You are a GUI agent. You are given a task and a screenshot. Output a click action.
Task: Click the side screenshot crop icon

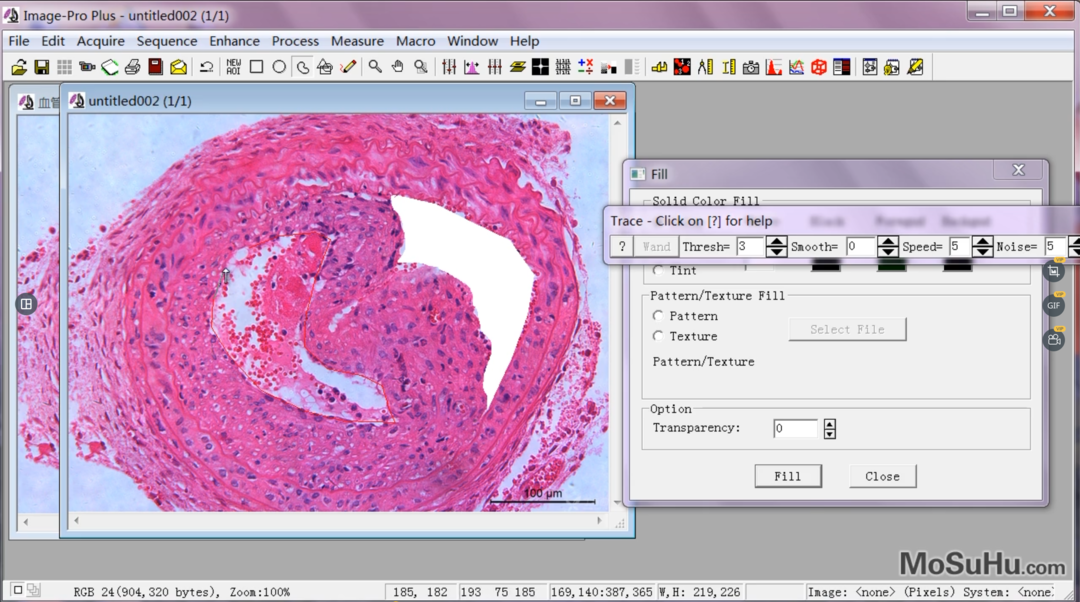tap(1055, 271)
